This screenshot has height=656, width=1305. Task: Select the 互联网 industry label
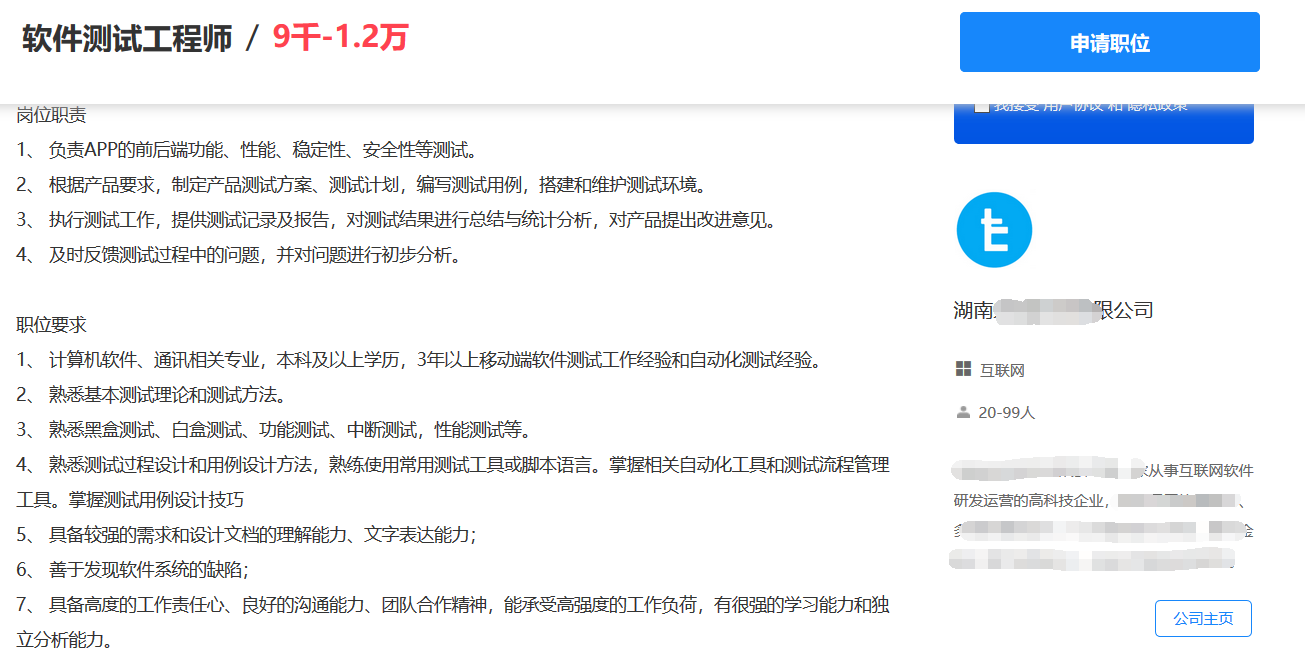point(1001,371)
